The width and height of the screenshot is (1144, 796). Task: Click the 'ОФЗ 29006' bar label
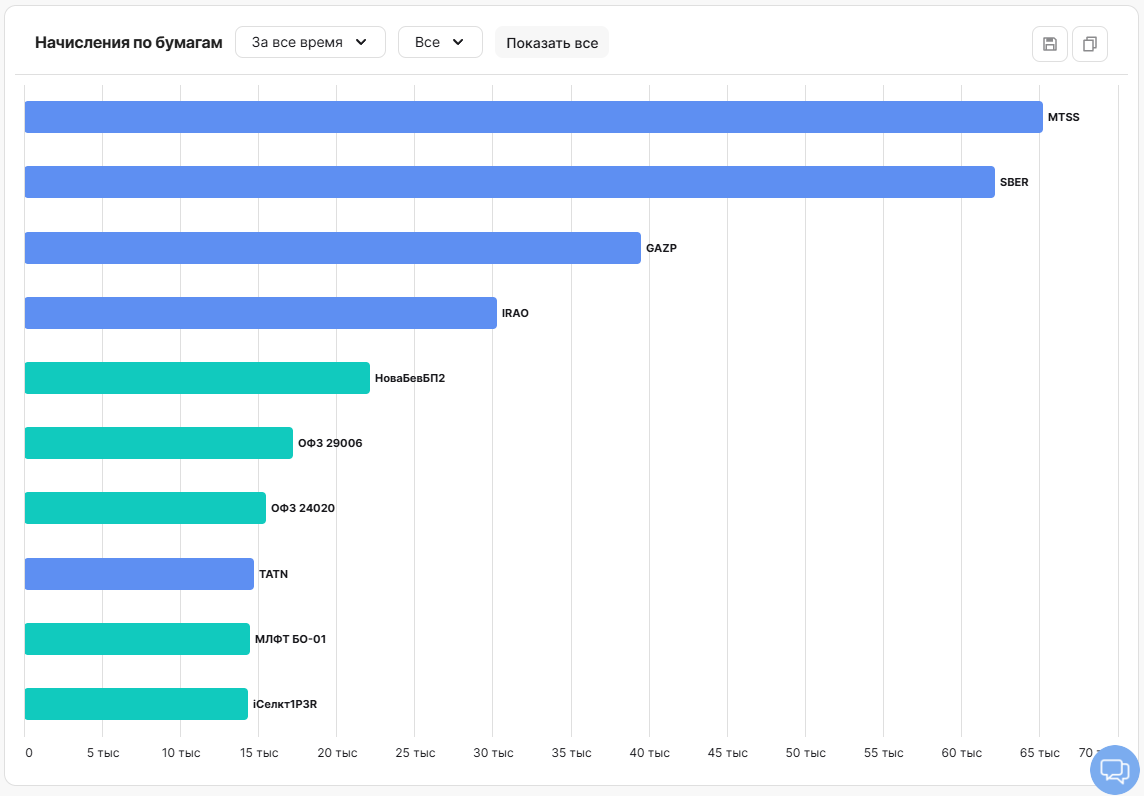[330, 443]
